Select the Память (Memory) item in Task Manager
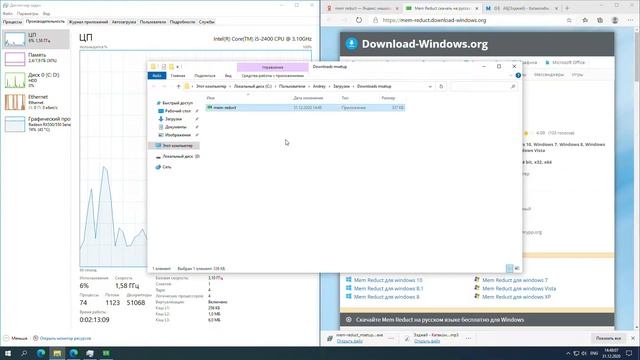 click(x=36, y=58)
